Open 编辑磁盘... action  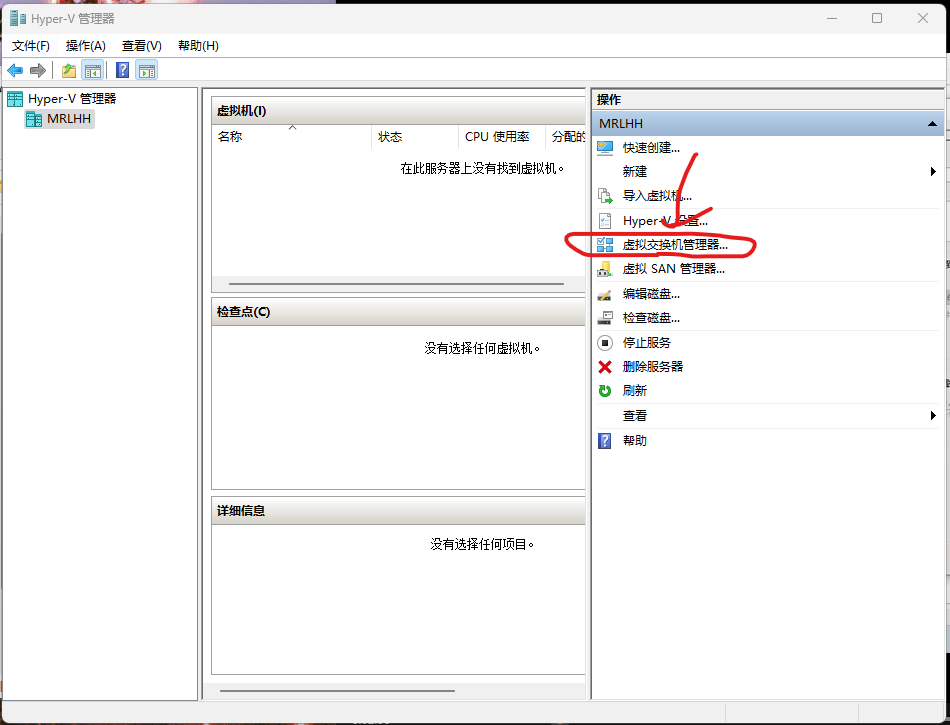651,294
